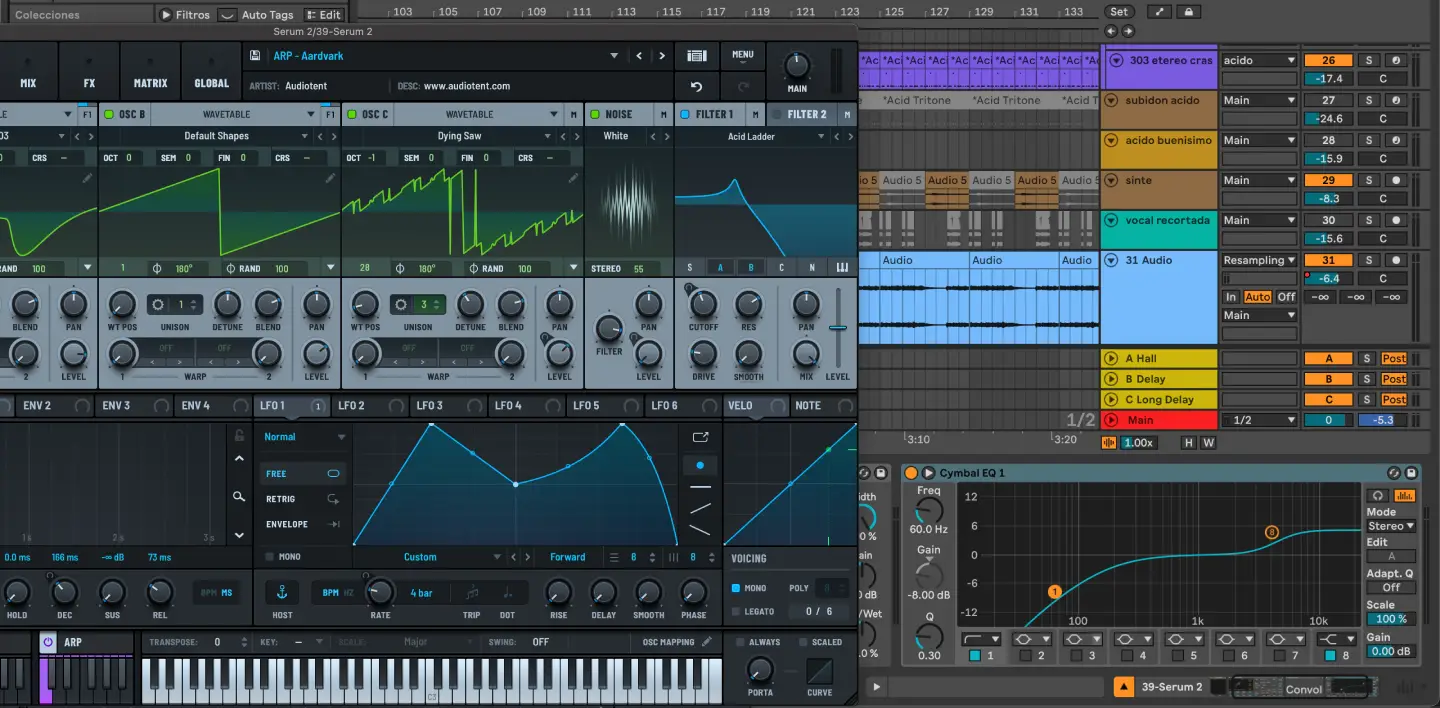Open the LFO Normal mode dropdown
The height and width of the screenshot is (708, 1440).
341,437
